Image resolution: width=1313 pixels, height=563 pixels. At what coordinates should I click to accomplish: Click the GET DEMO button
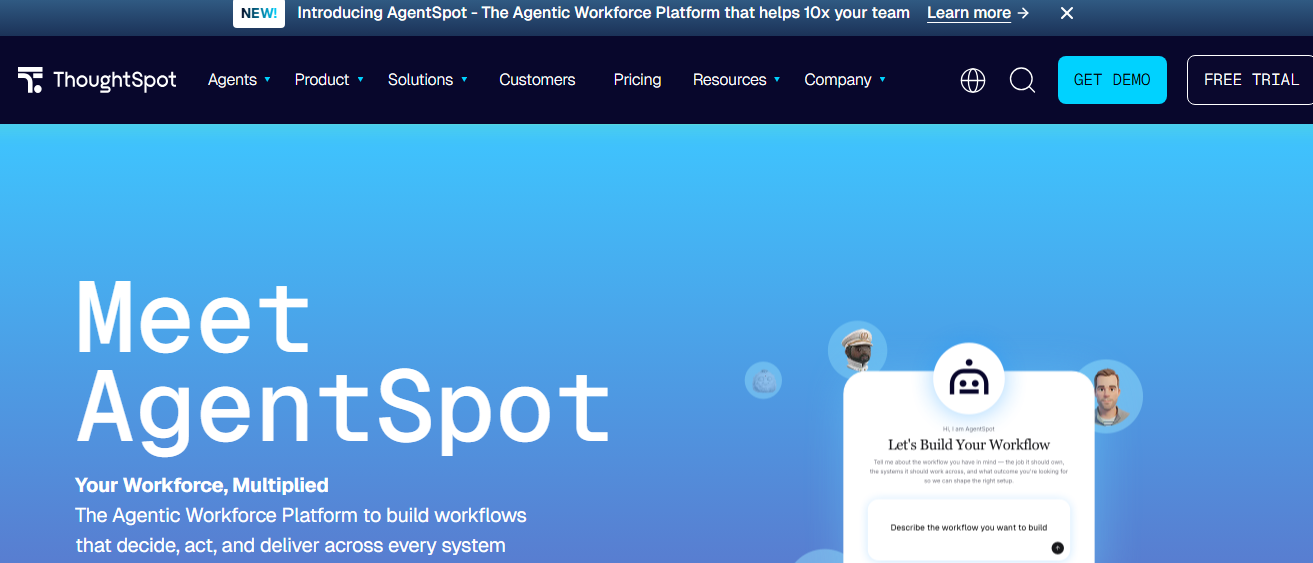pos(1112,80)
